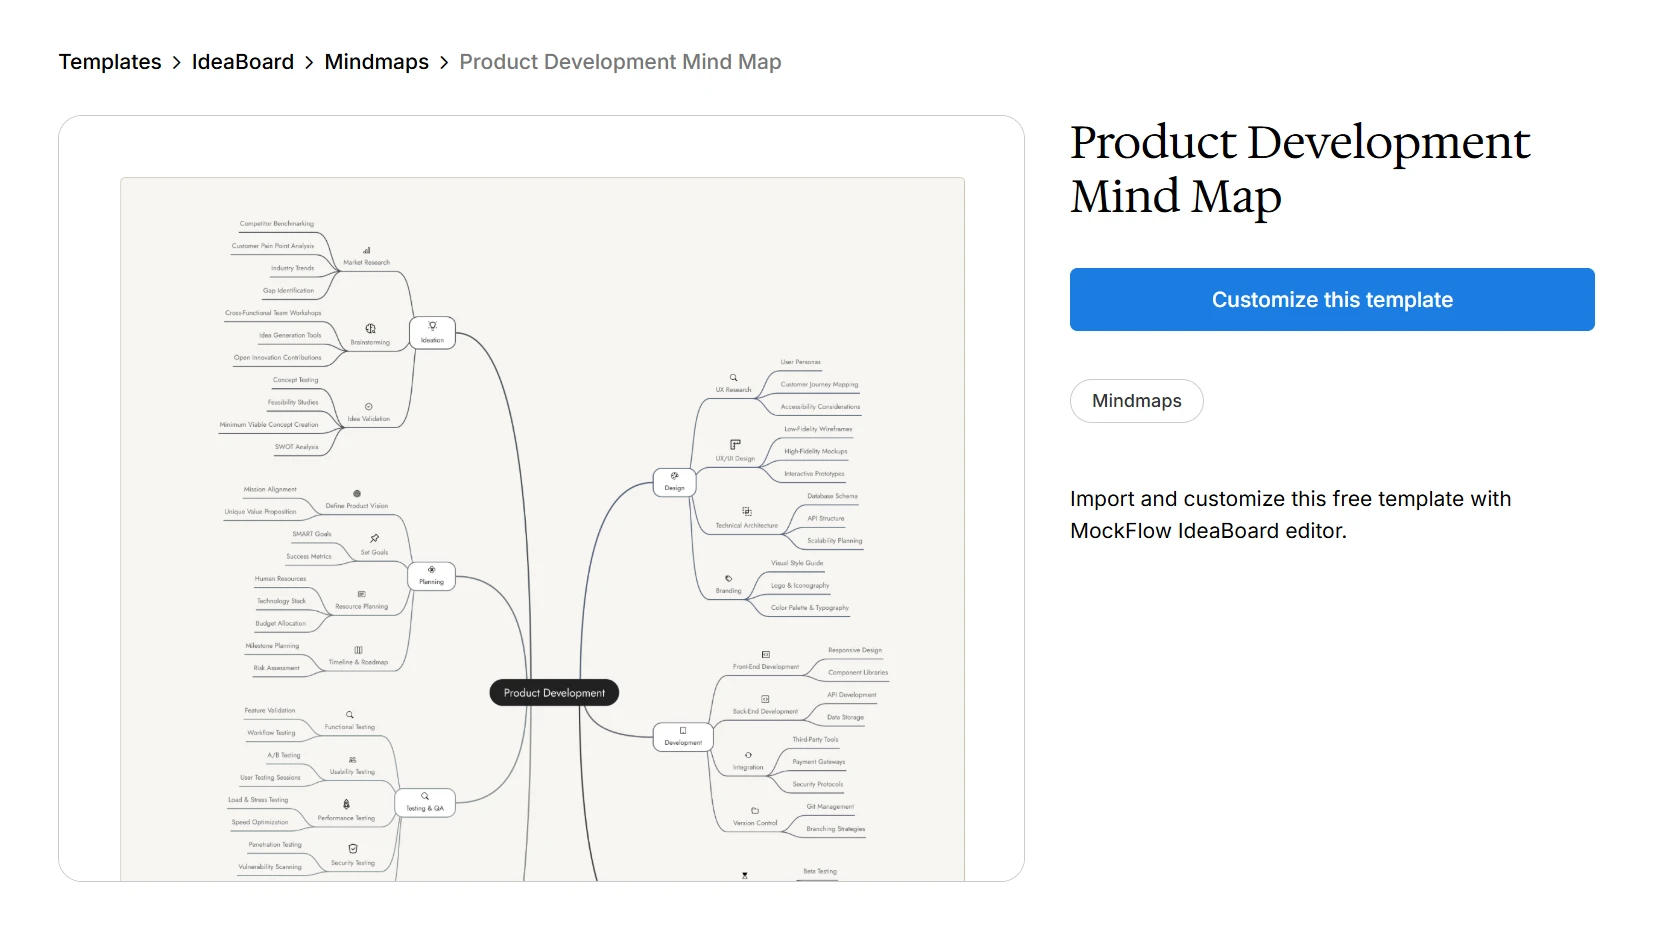This screenshot has height=925, width=1674.
Task: Click the Ideation lightbulb node
Action: [x=432, y=333]
